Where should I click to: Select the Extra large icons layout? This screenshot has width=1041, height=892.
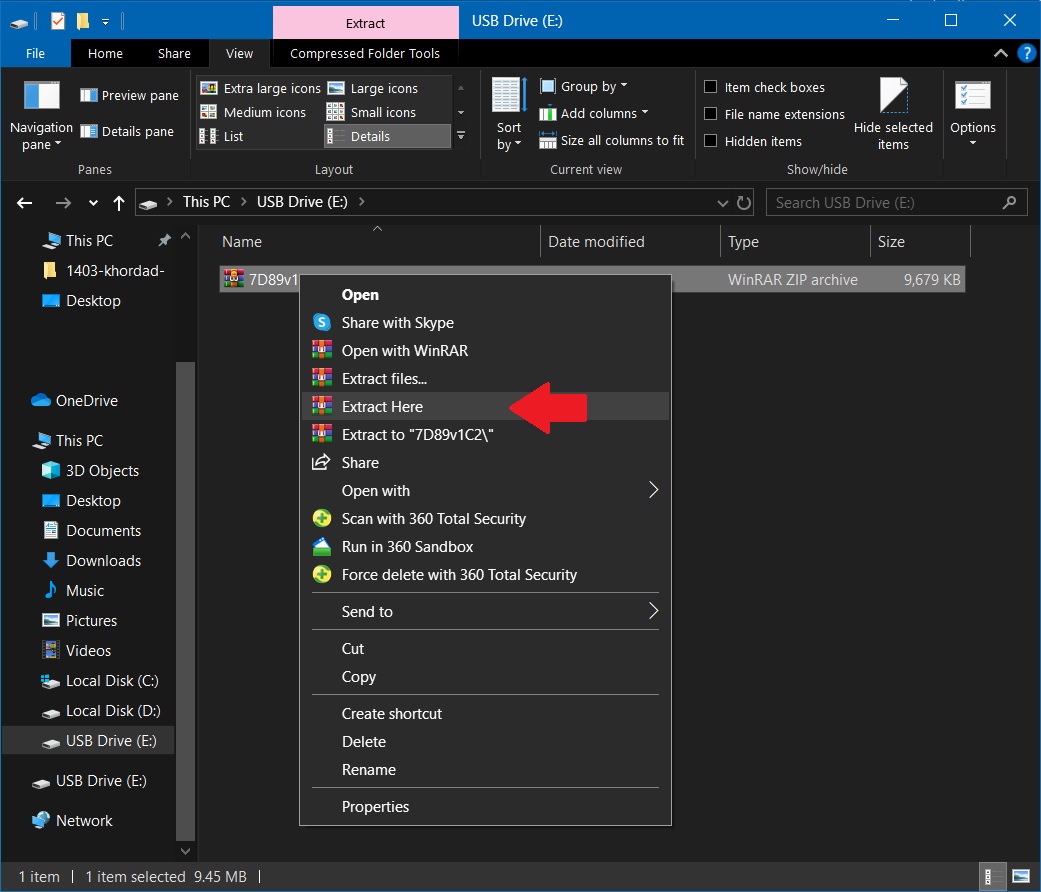point(260,88)
